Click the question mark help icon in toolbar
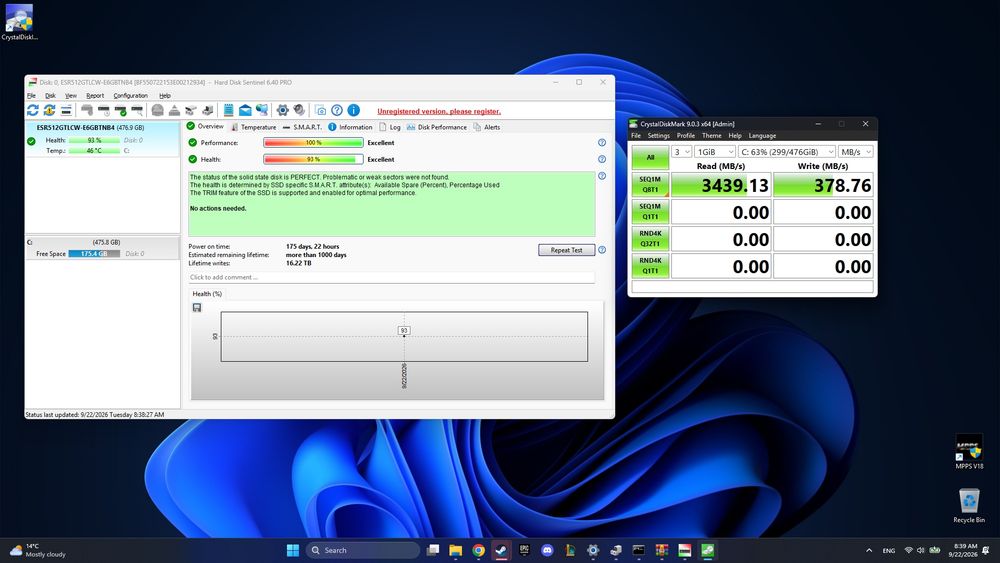Image resolution: width=1000 pixels, height=563 pixels. click(x=337, y=110)
